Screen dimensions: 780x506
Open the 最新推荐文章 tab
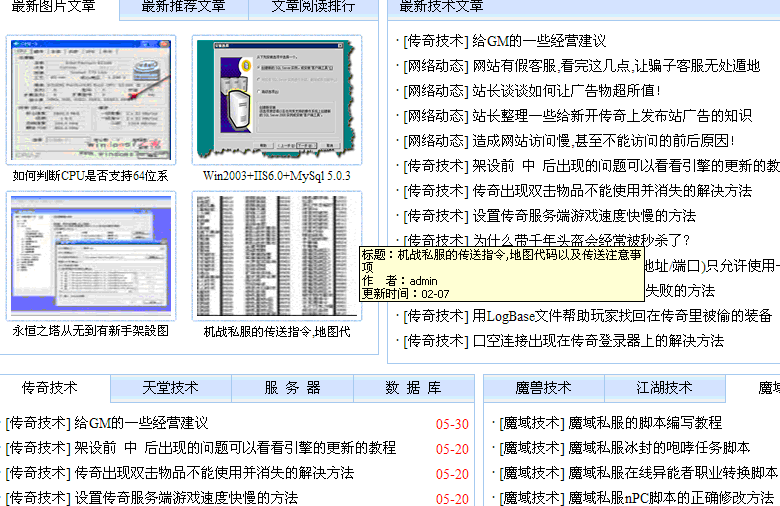click(183, 7)
